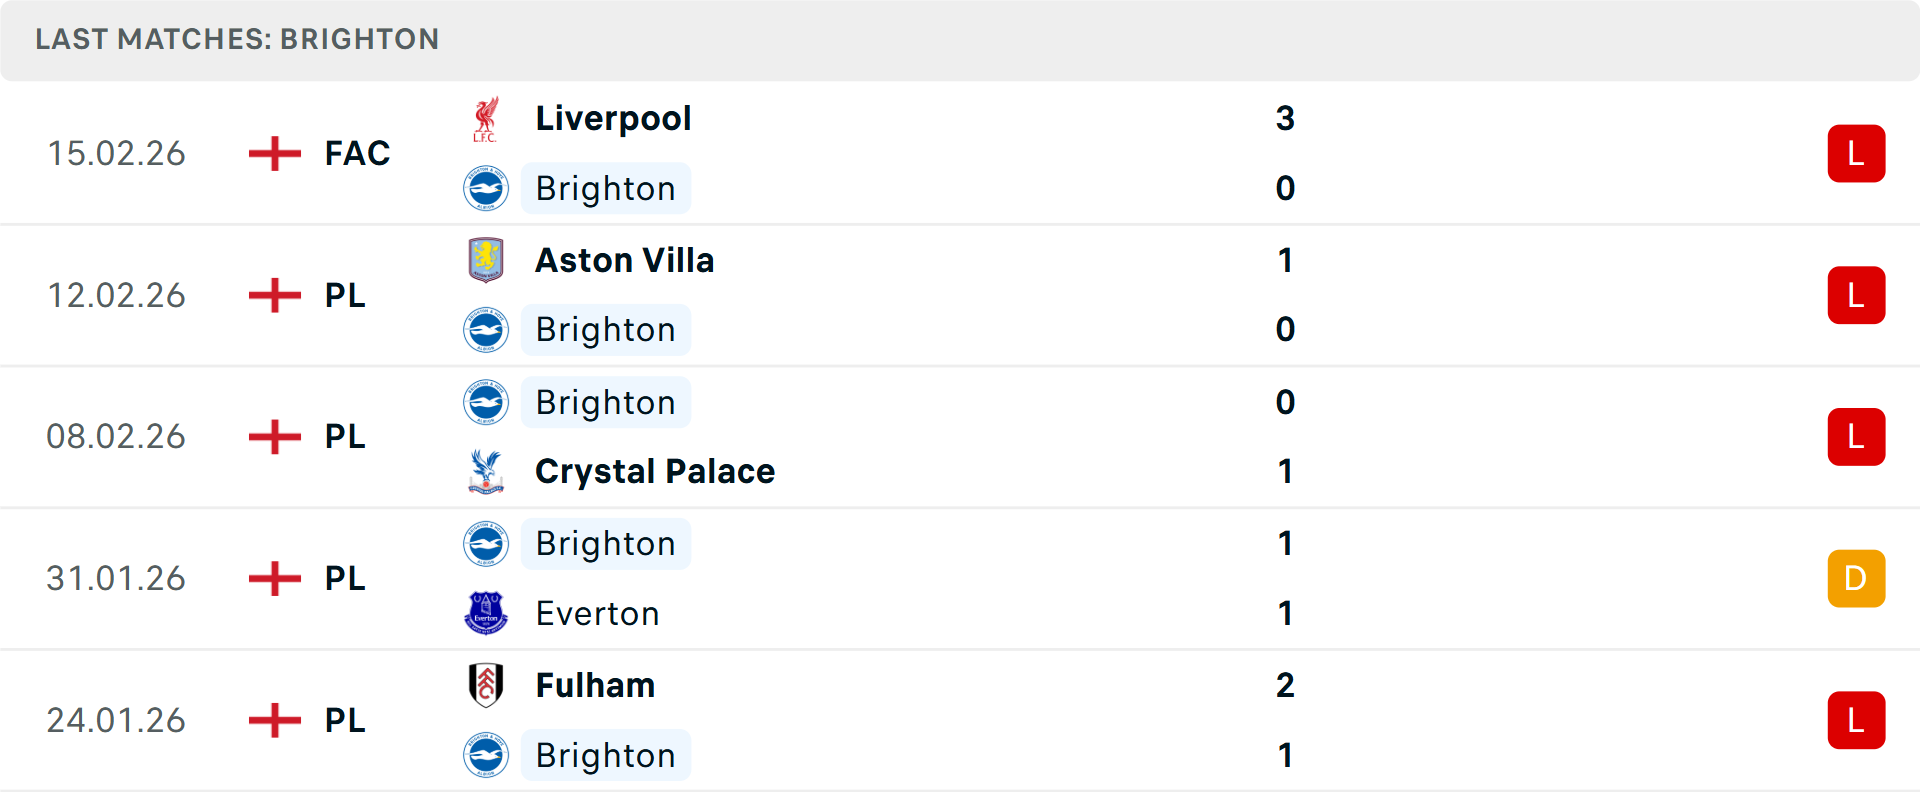Viewport: 1920px width, 792px height.
Task: Select the Fulham team name
Action: 595,685
